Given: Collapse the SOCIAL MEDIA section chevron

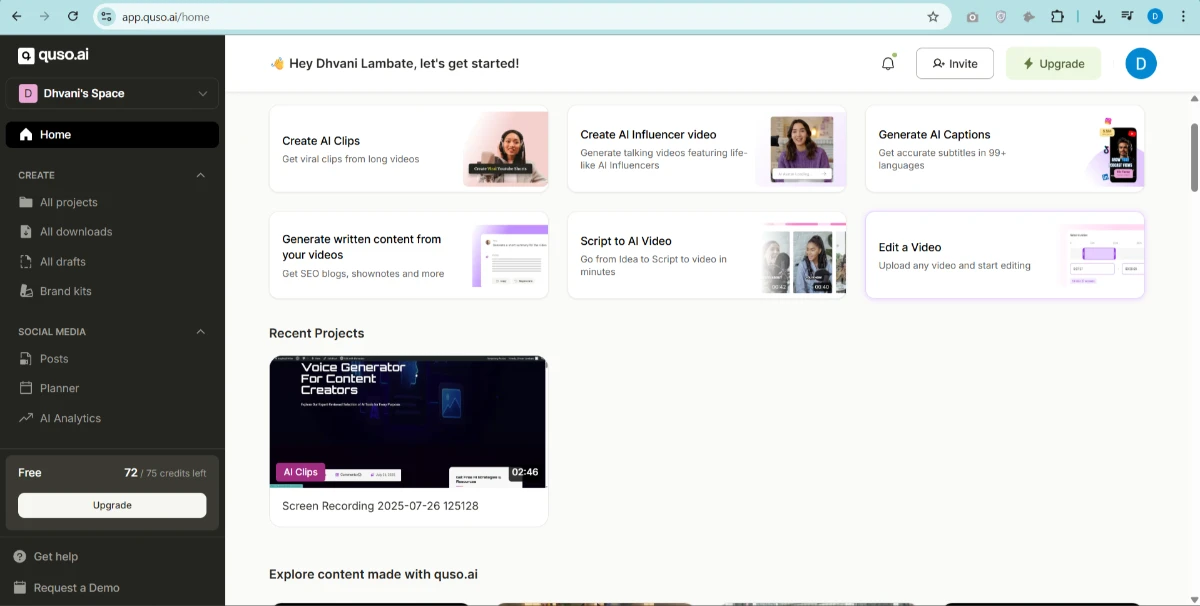Looking at the screenshot, I should tap(201, 331).
